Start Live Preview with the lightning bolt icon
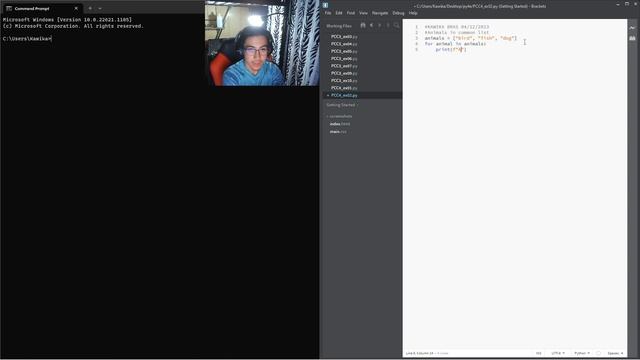Viewport: 640px width, 360px height. (x=632, y=28)
